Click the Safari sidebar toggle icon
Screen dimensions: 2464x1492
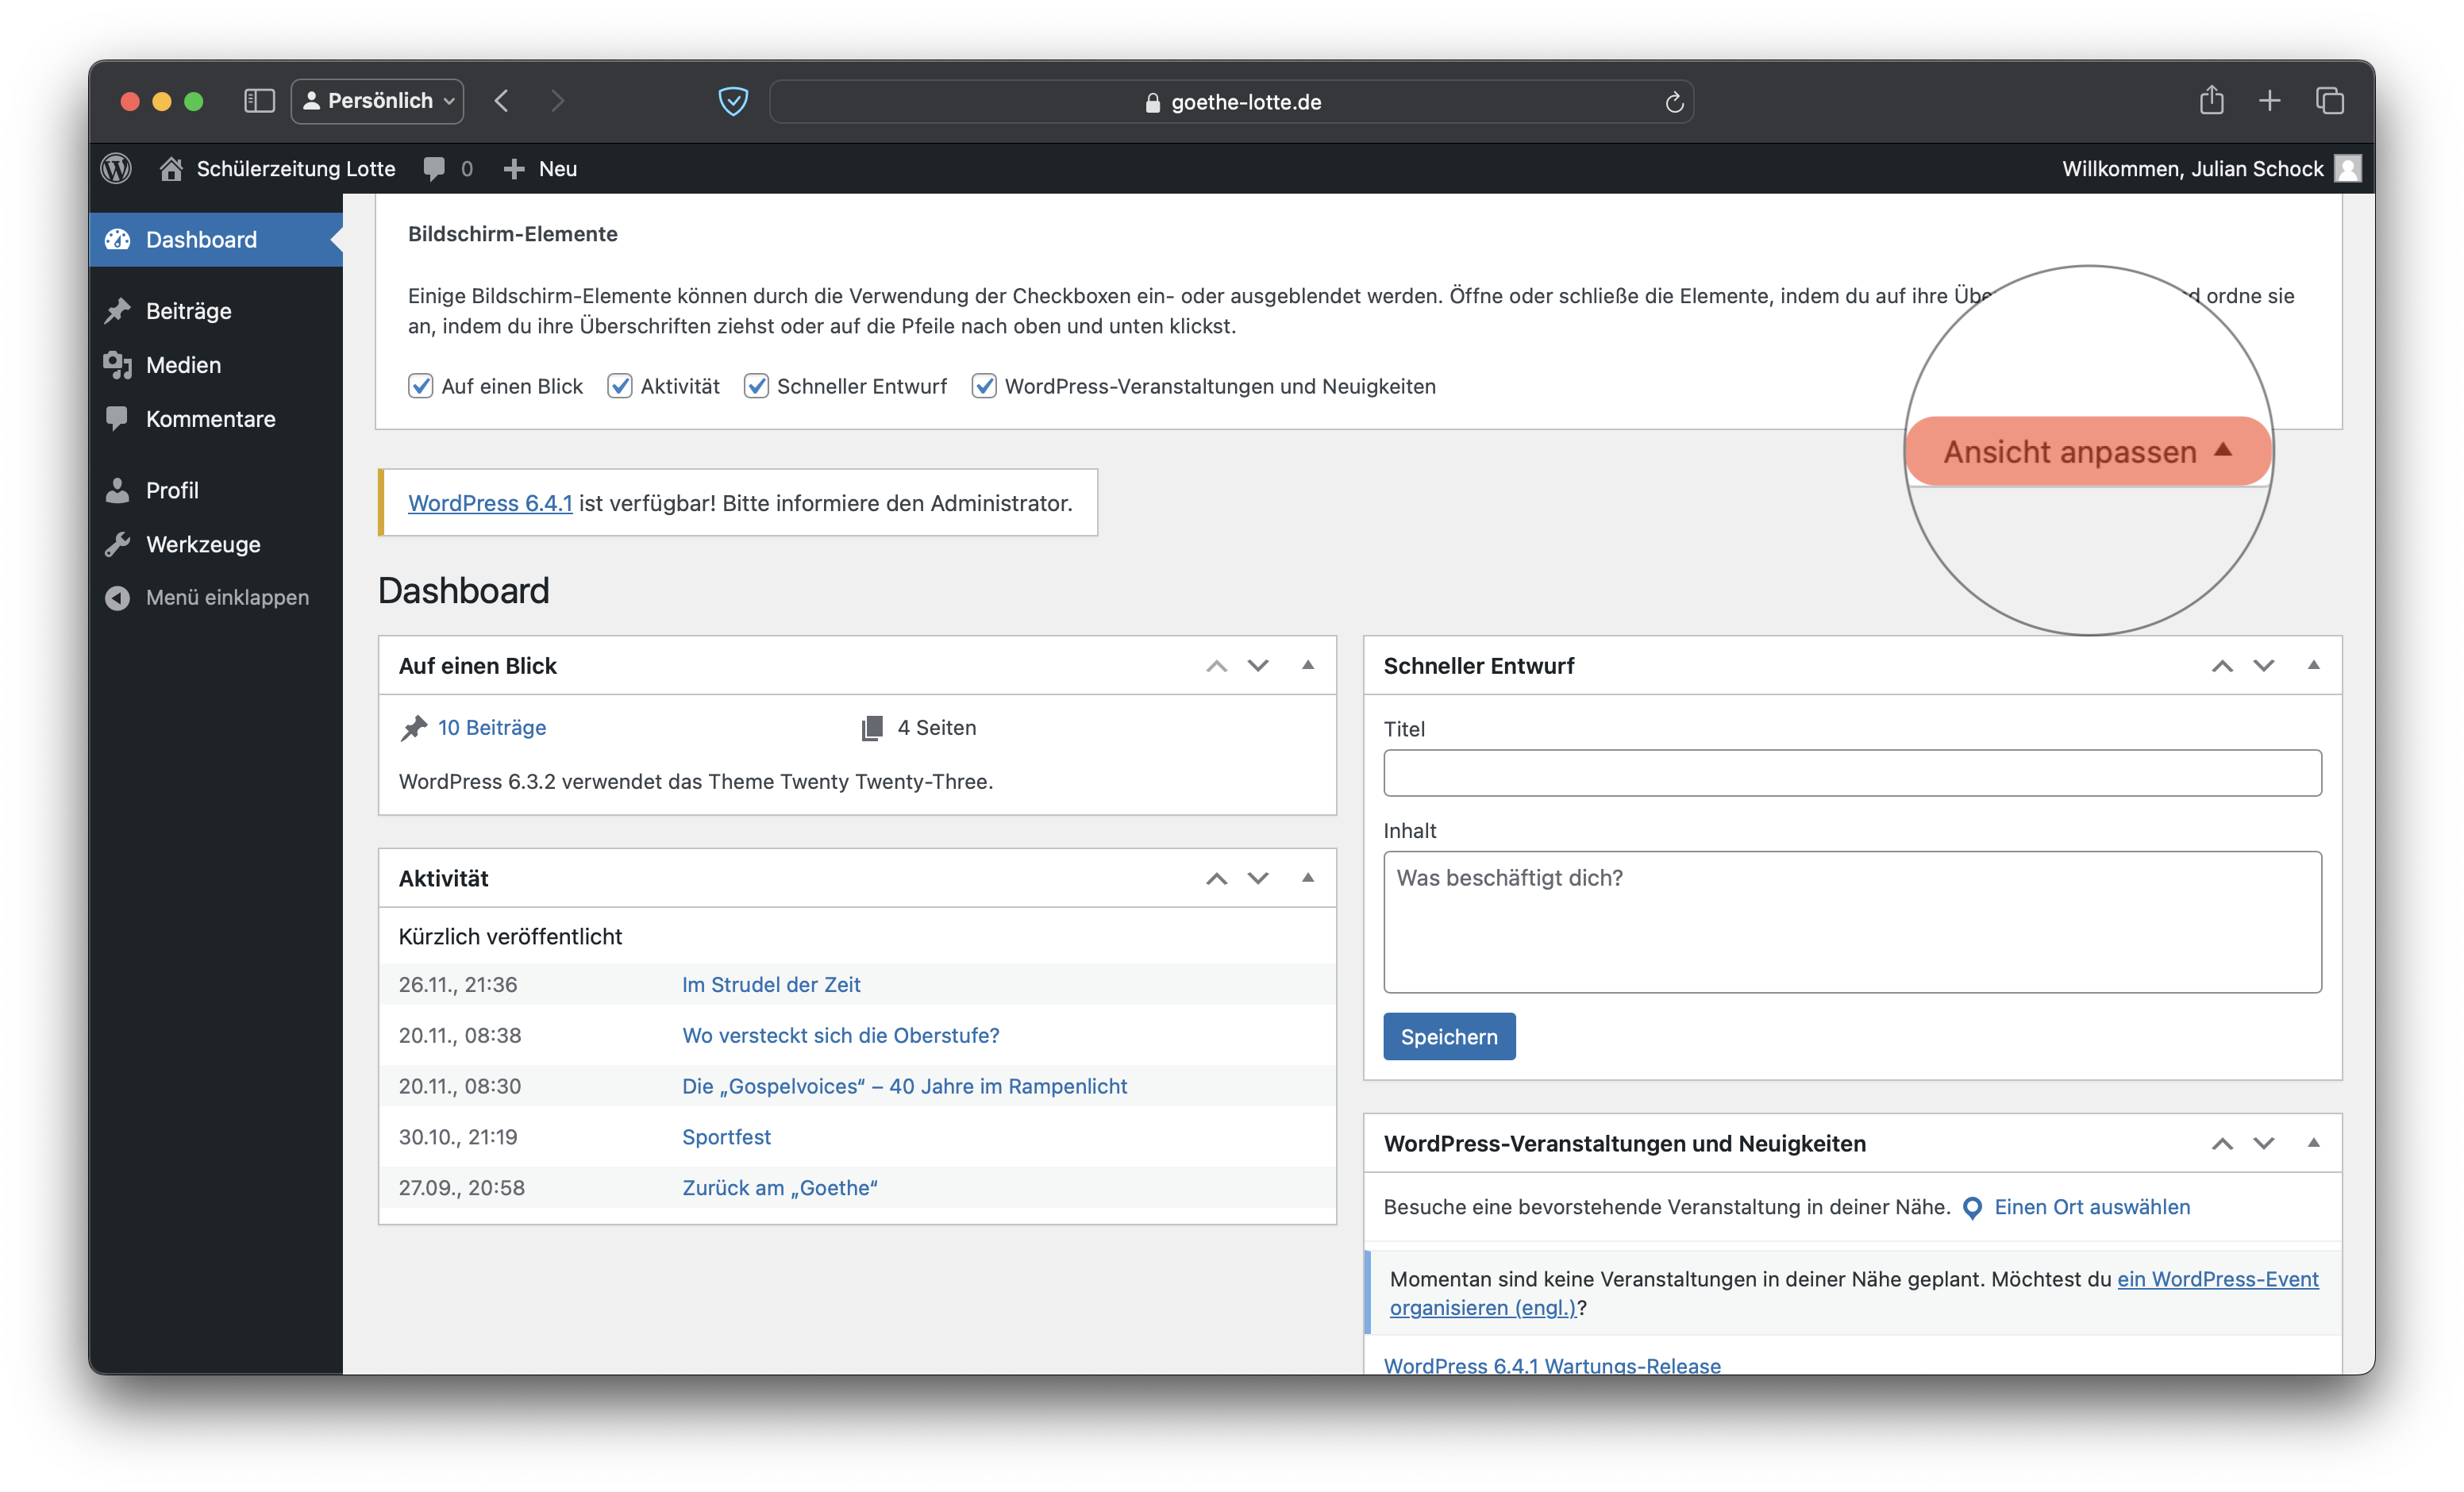pyautogui.click(x=259, y=101)
